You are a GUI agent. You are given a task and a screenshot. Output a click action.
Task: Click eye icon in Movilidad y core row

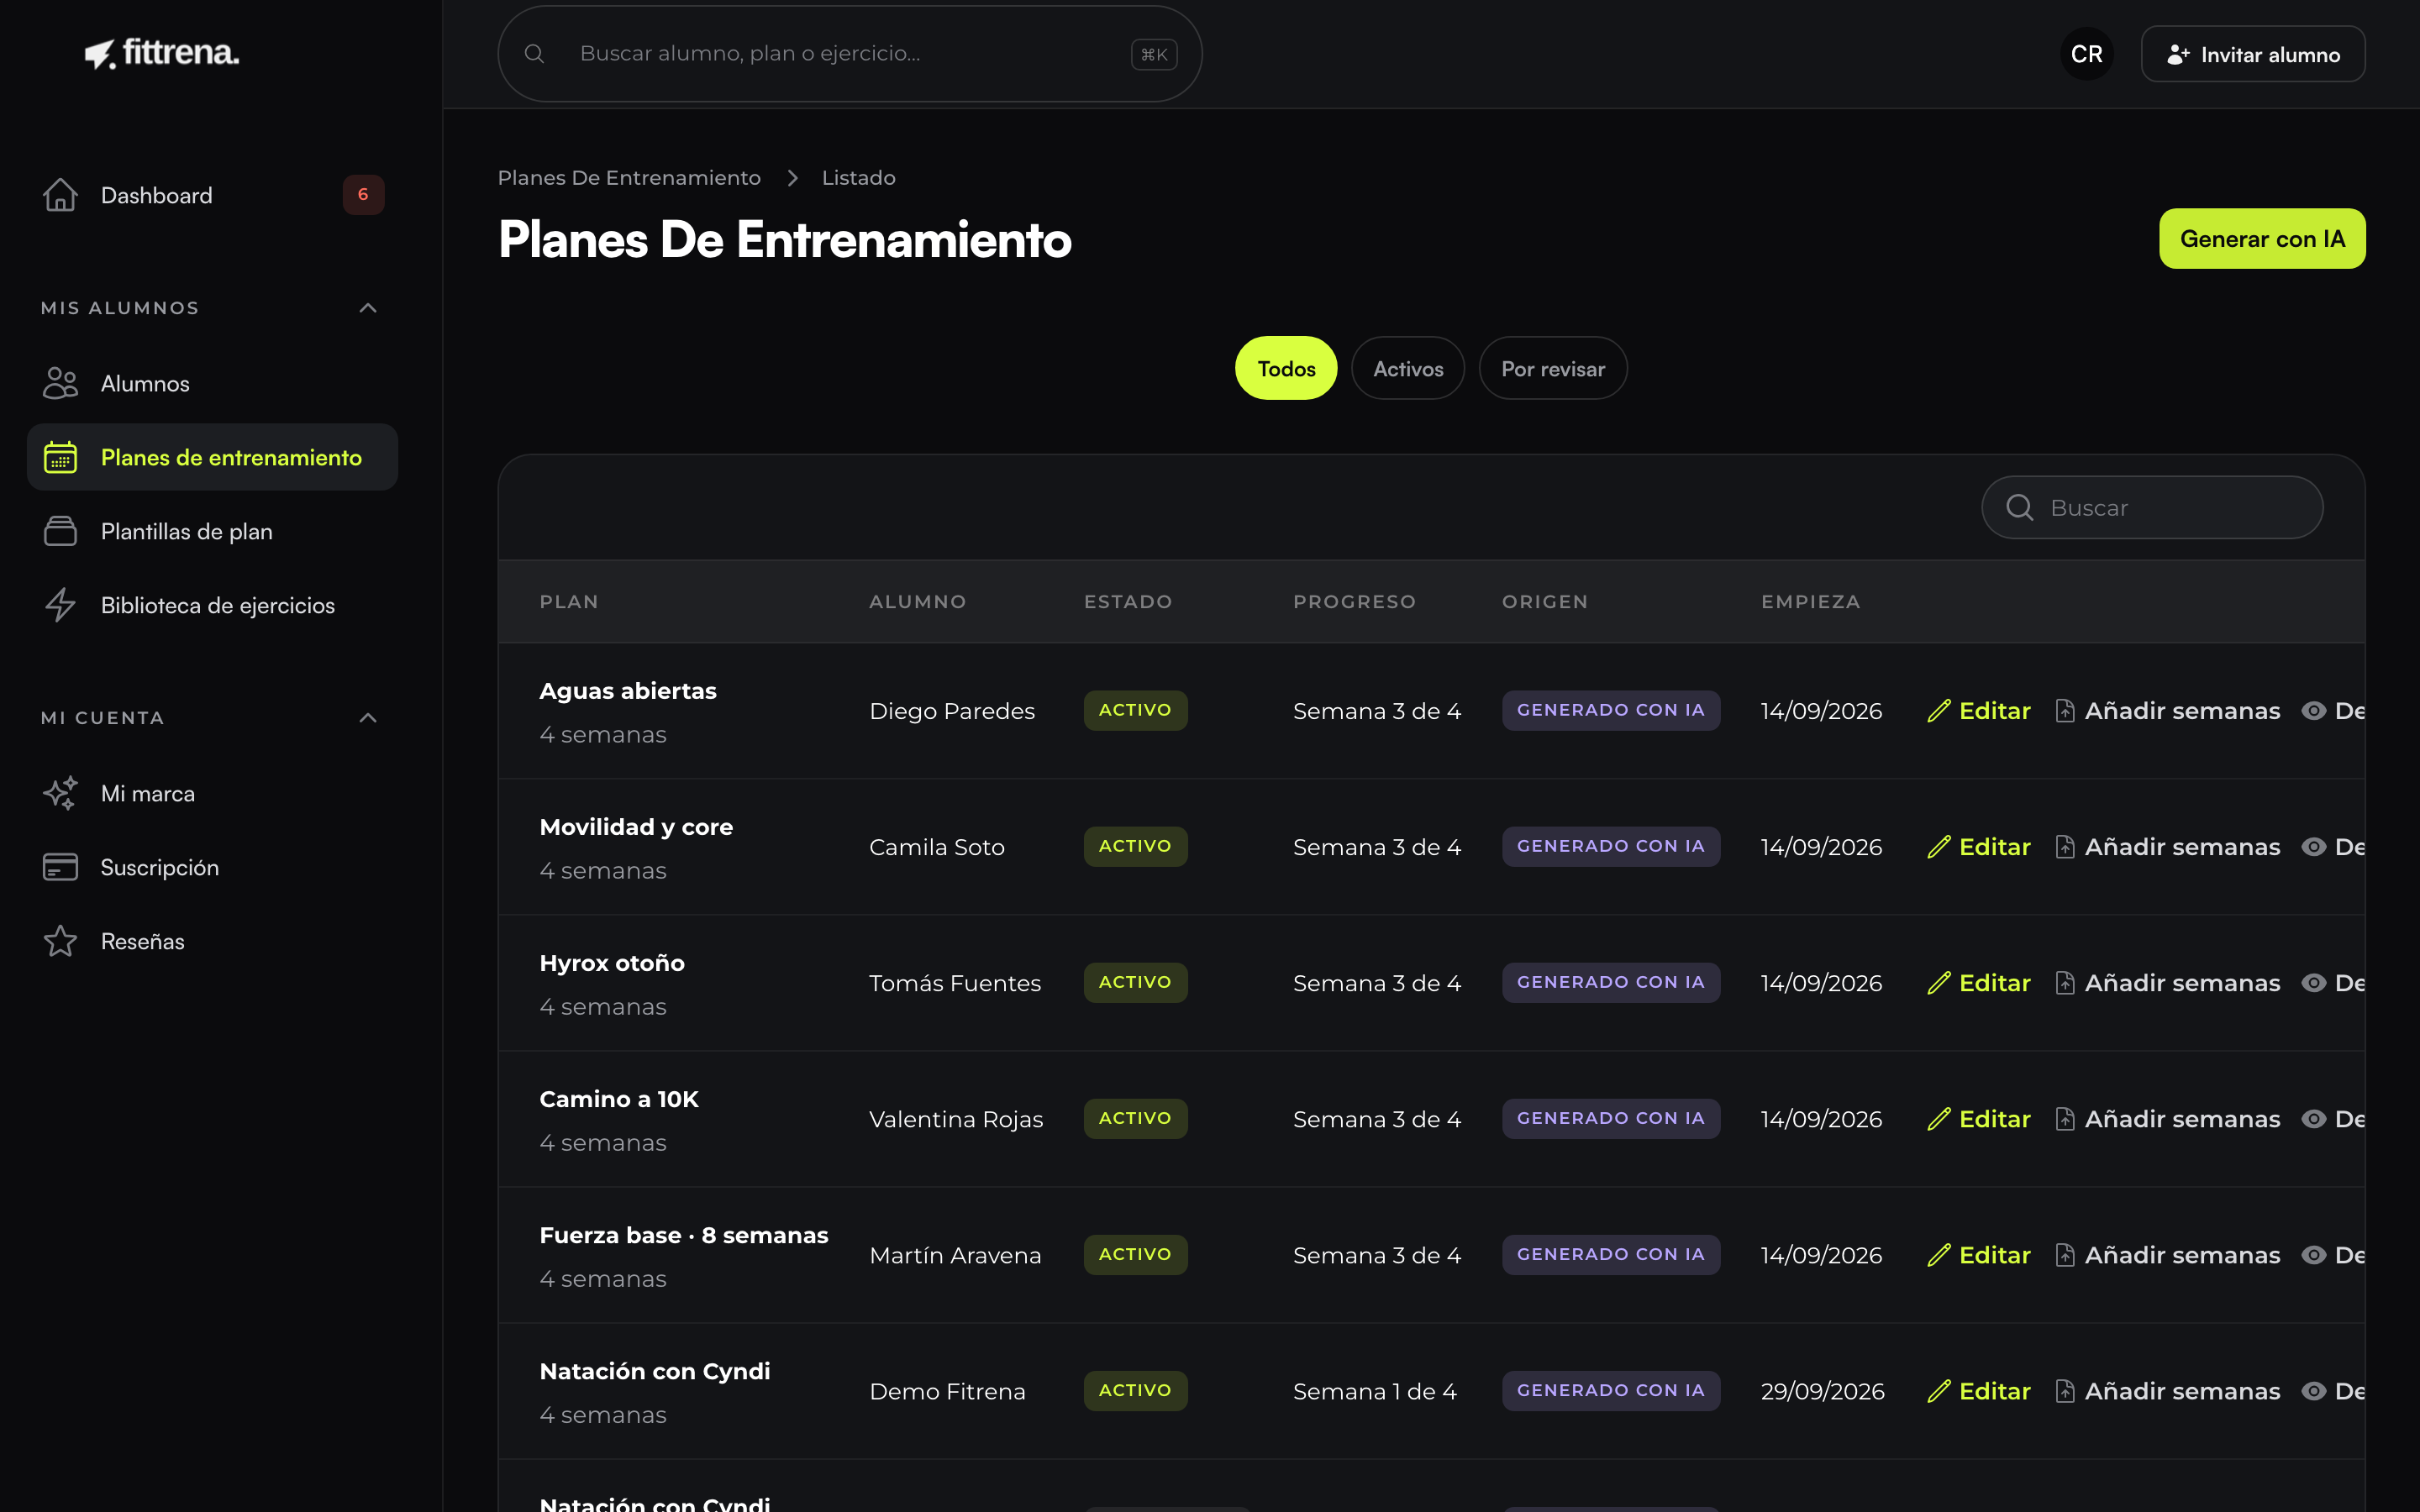click(x=2314, y=847)
